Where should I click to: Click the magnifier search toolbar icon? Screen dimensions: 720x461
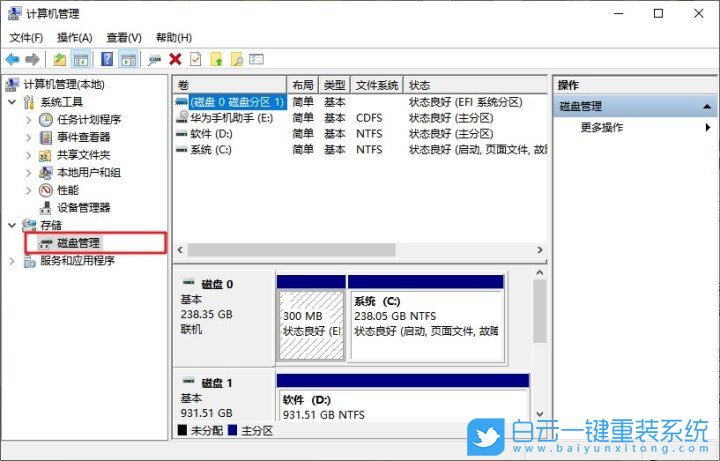(237, 59)
